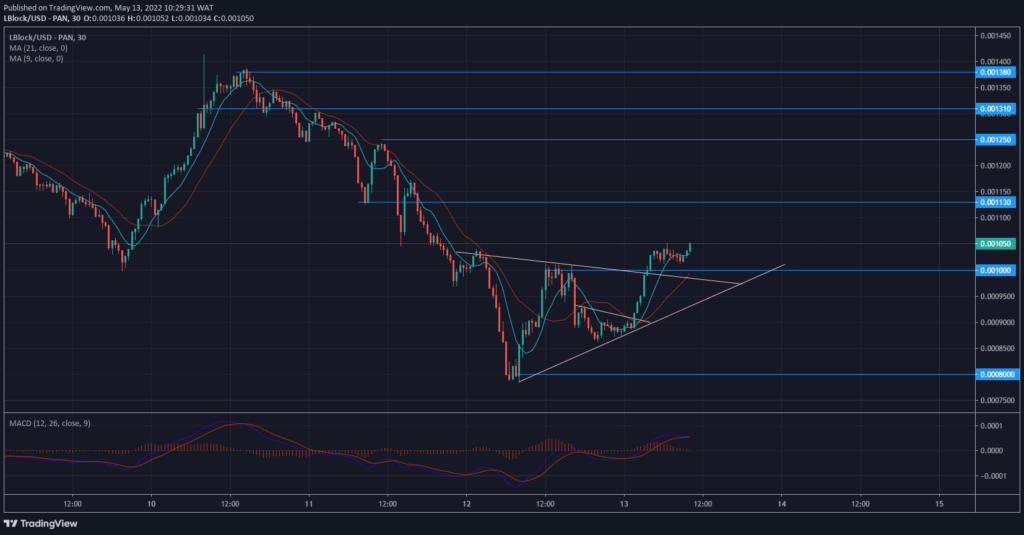Click the date label 10 on time axis

pyautogui.click(x=152, y=504)
